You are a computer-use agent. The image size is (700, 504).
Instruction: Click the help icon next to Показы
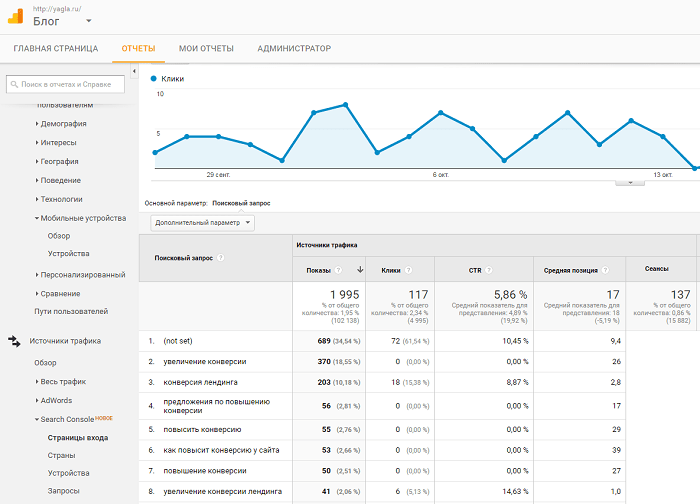(339, 270)
